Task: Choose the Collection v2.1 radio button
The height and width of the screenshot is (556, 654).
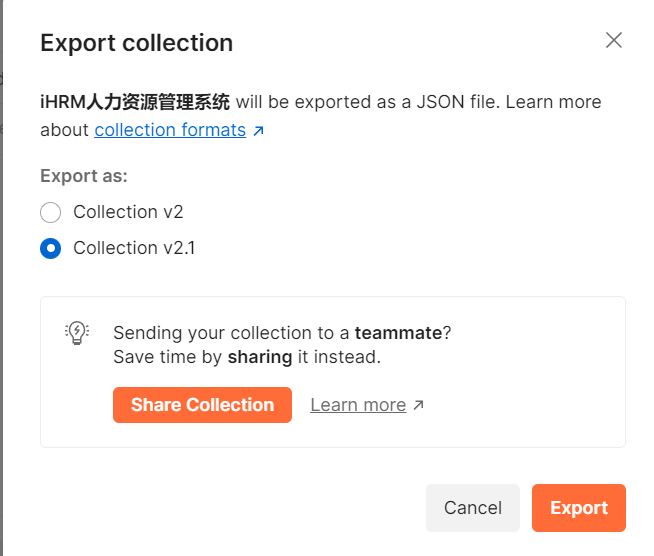Action: tap(51, 248)
